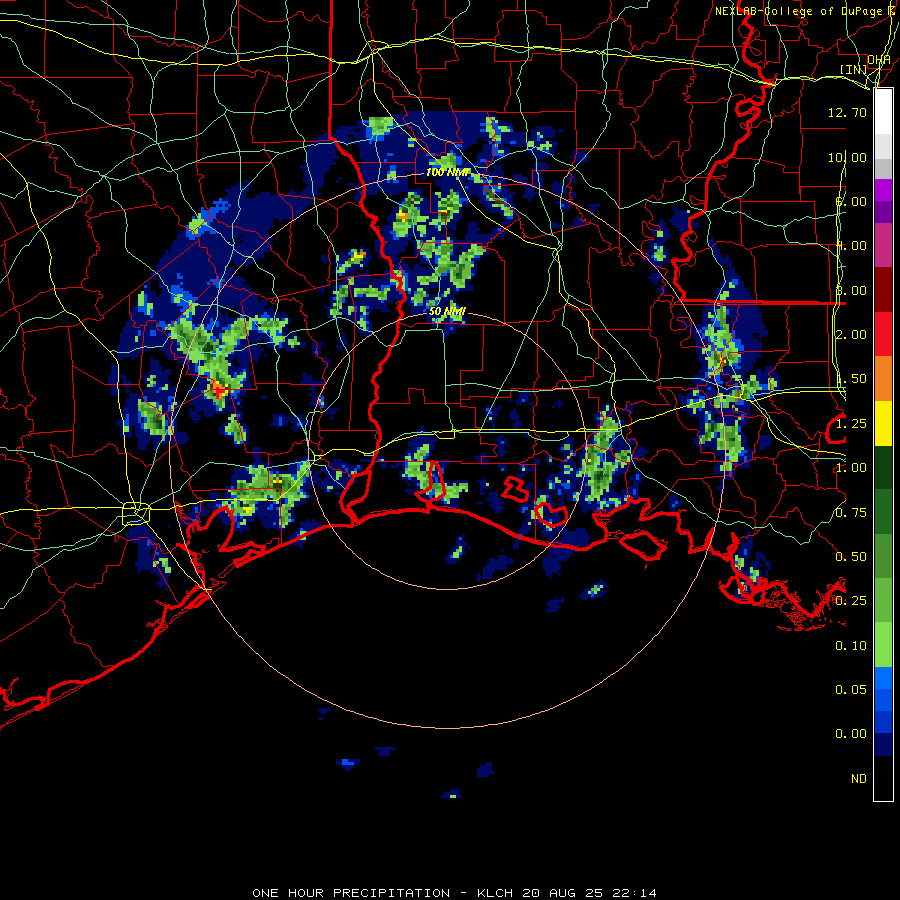Image resolution: width=900 pixels, height=900 pixels.
Task: Pick the darkest green swatch below 1.00
Action: [x=883, y=467]
